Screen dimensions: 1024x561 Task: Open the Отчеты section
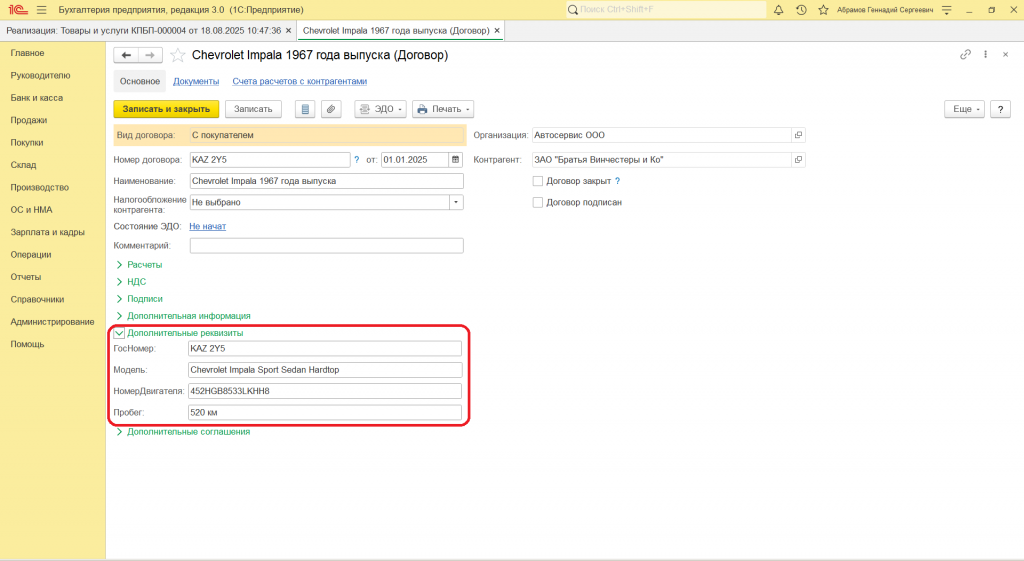point(26,277)
